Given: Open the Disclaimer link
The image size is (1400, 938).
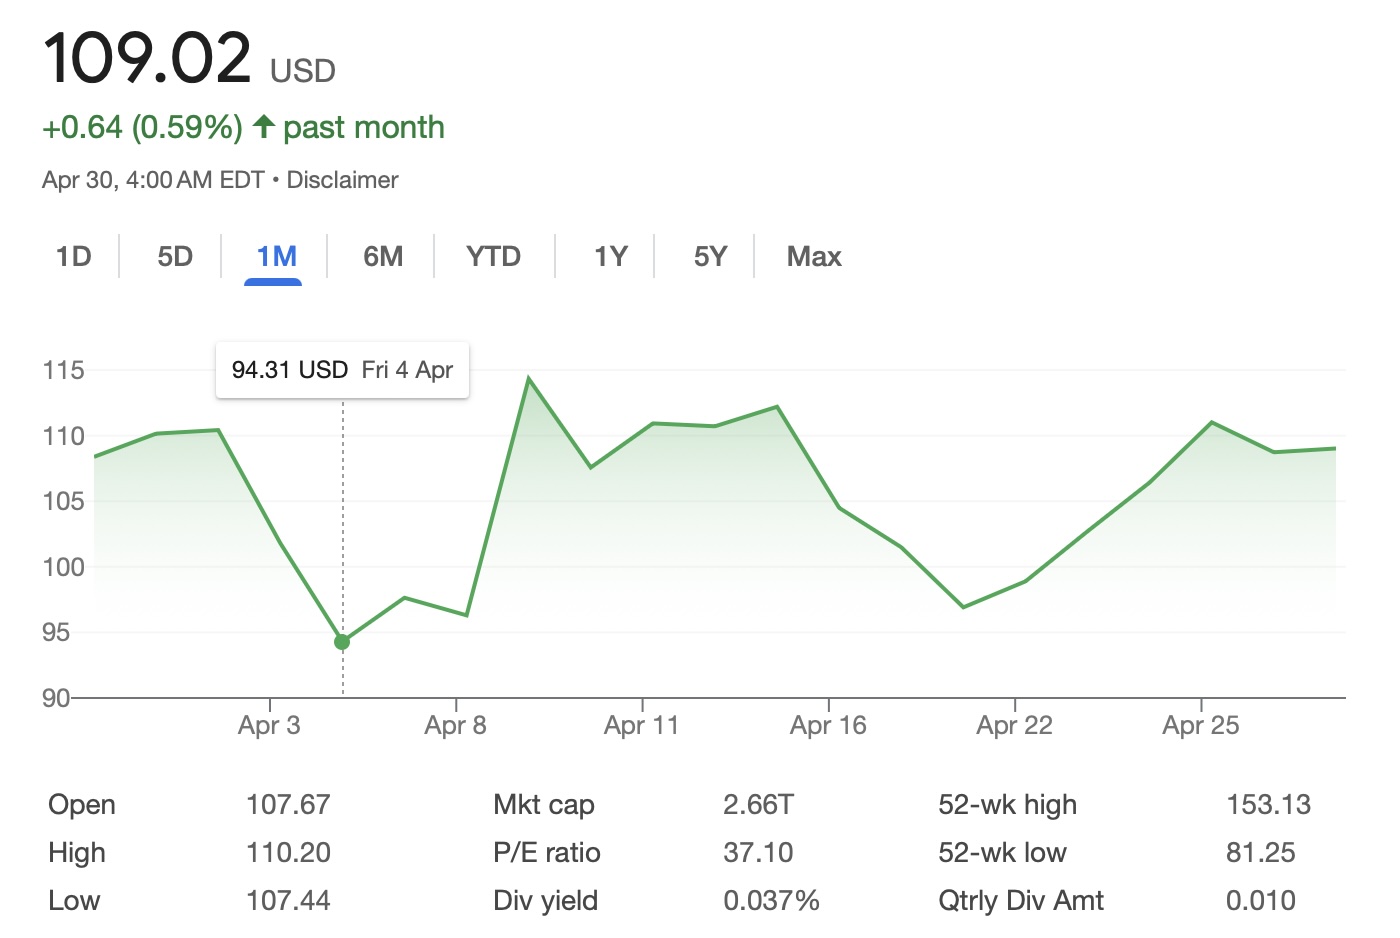Looking at the screenshot, I should (x=342, y=180).
